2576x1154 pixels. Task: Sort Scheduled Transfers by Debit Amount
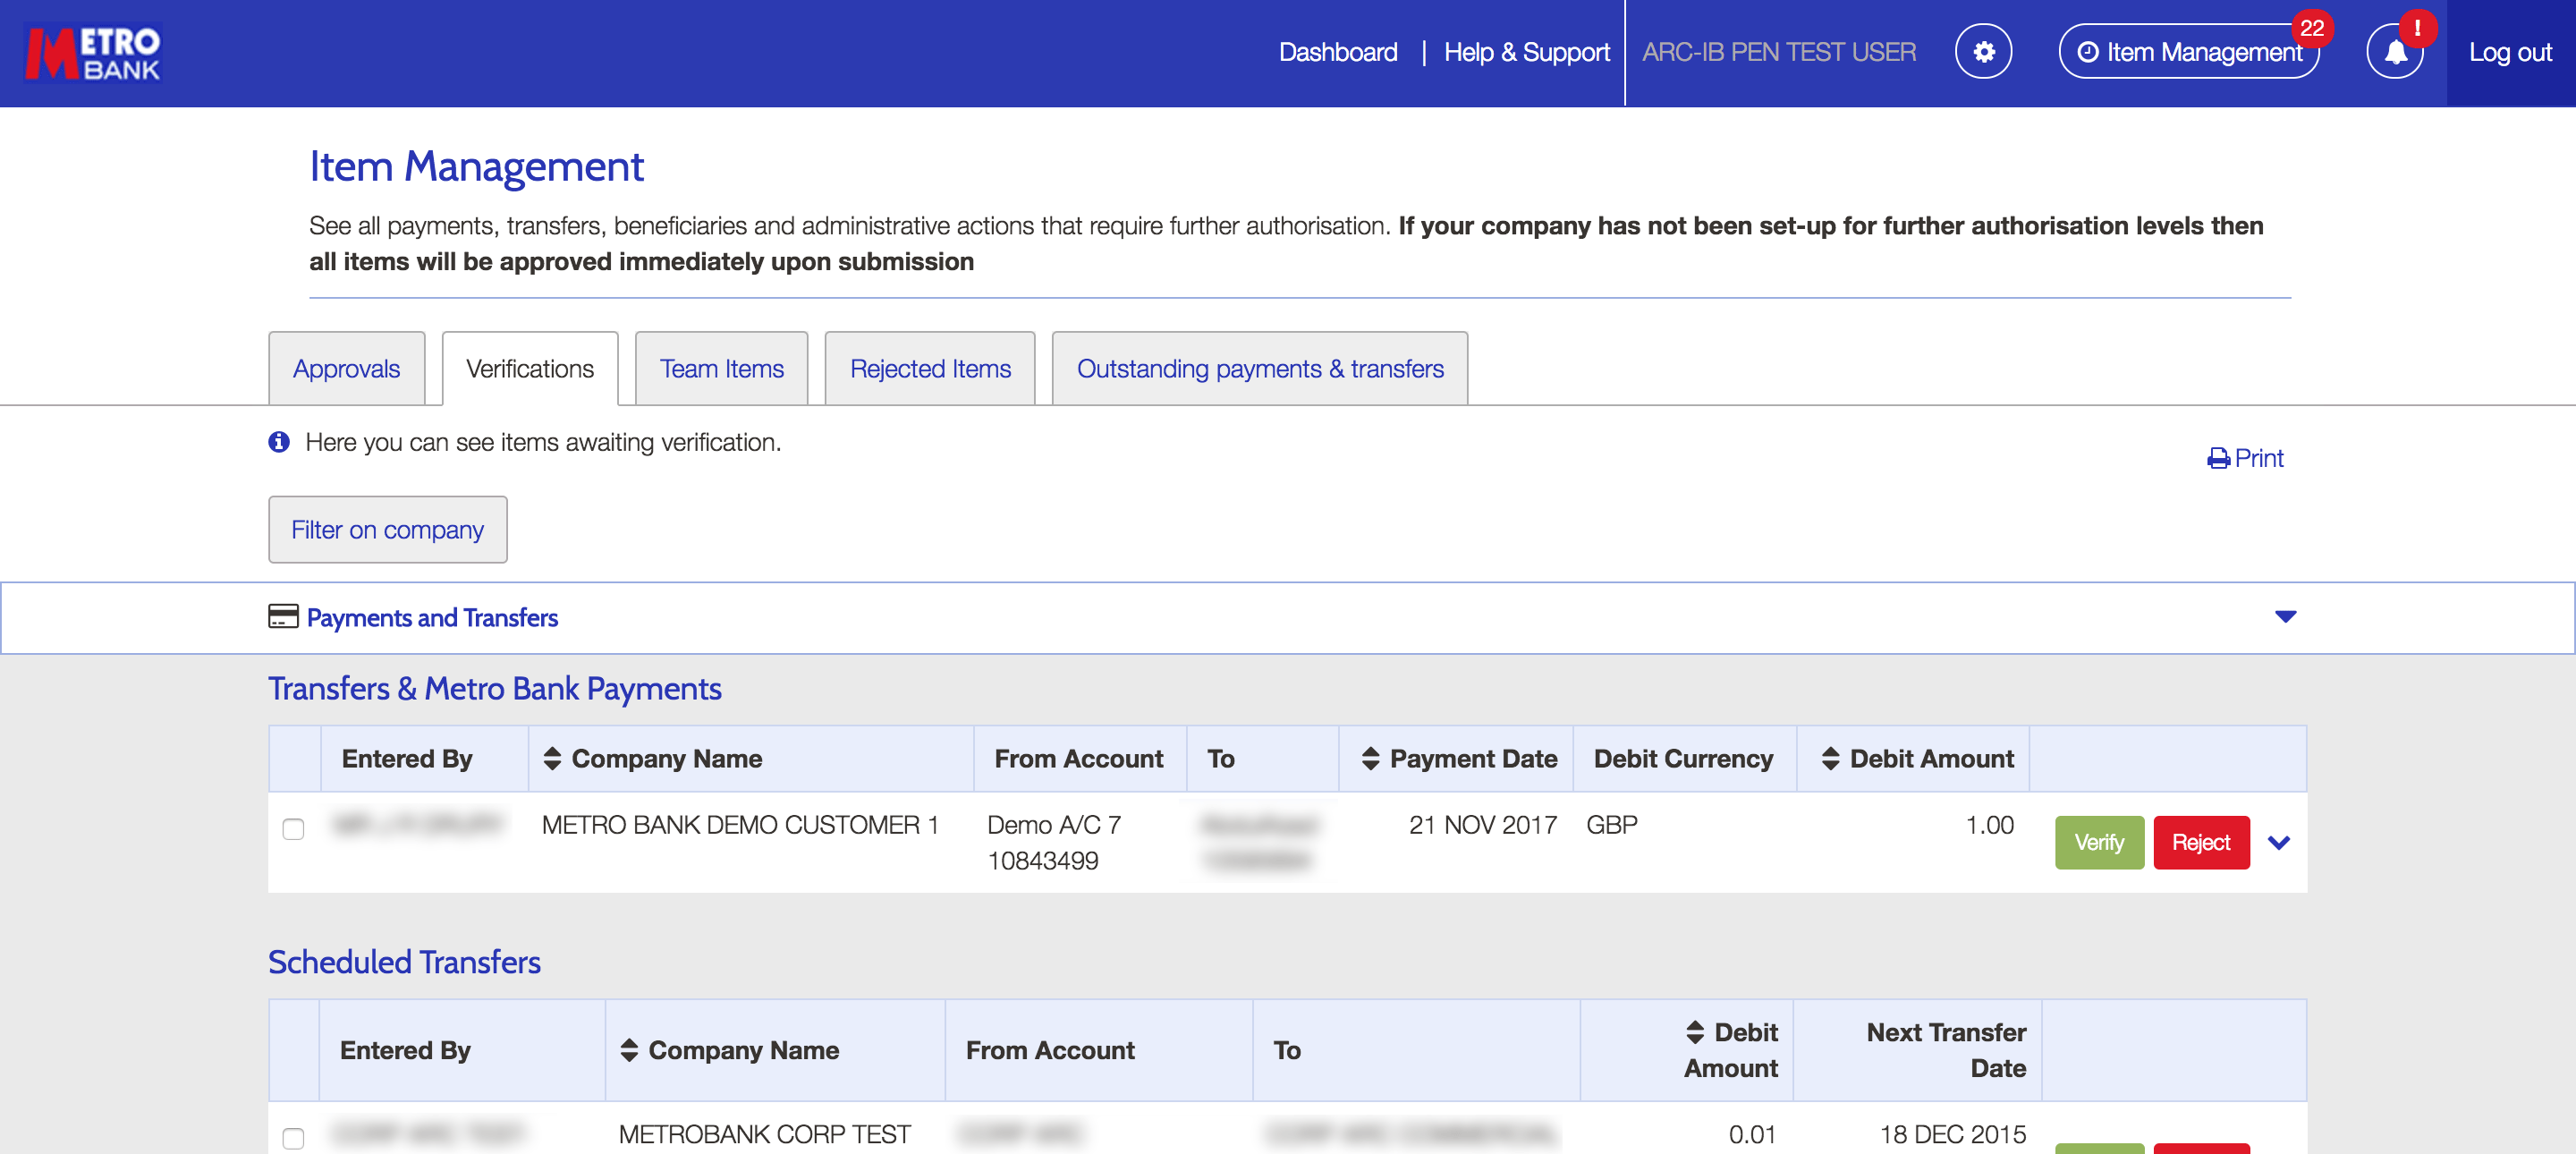[1695, 1032]
